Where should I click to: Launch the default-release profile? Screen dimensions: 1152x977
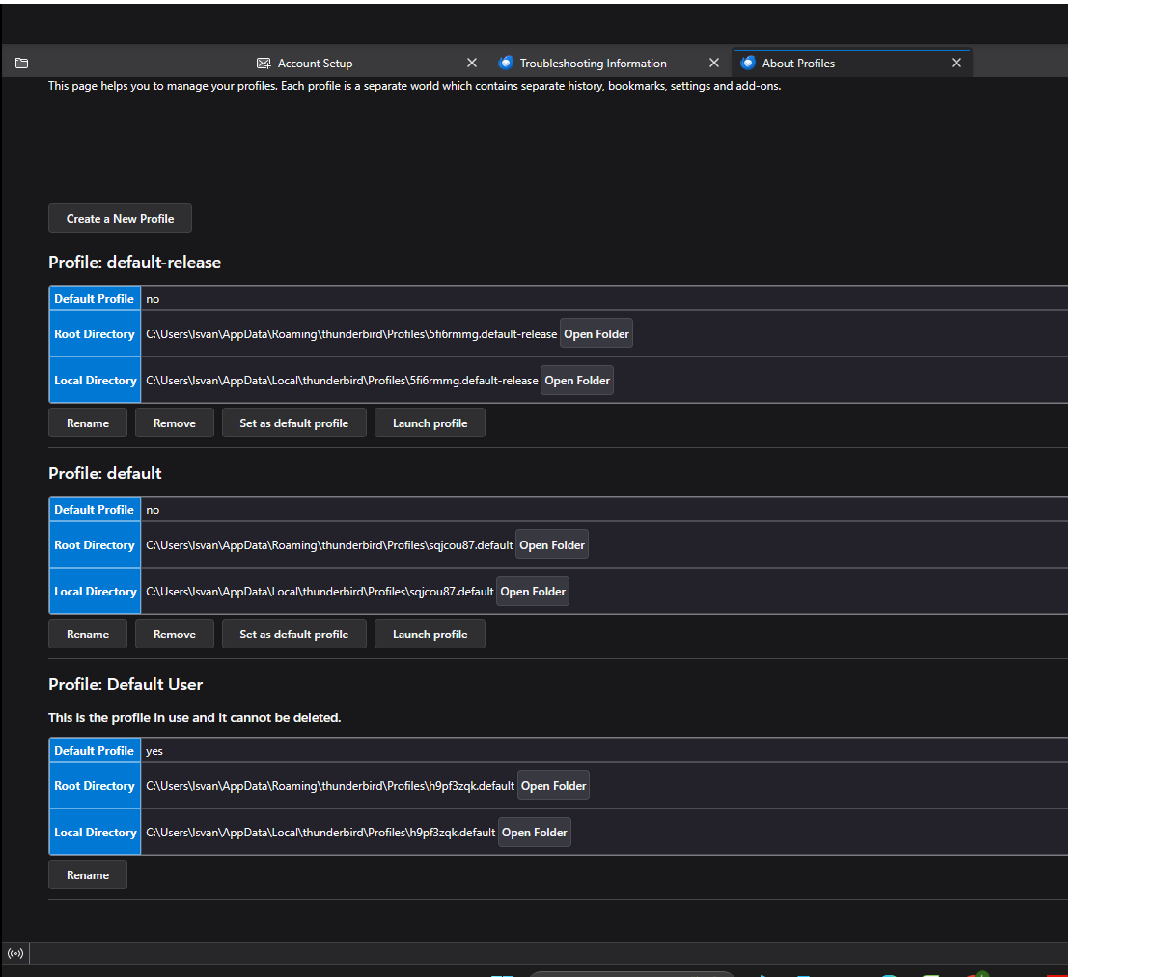click(x=430, y=423)
